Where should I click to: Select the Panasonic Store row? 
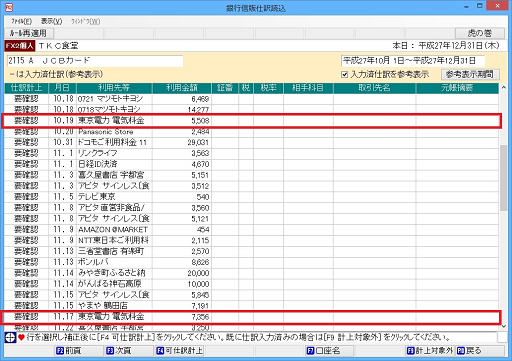pyautogui.click(x=252, y=132)
